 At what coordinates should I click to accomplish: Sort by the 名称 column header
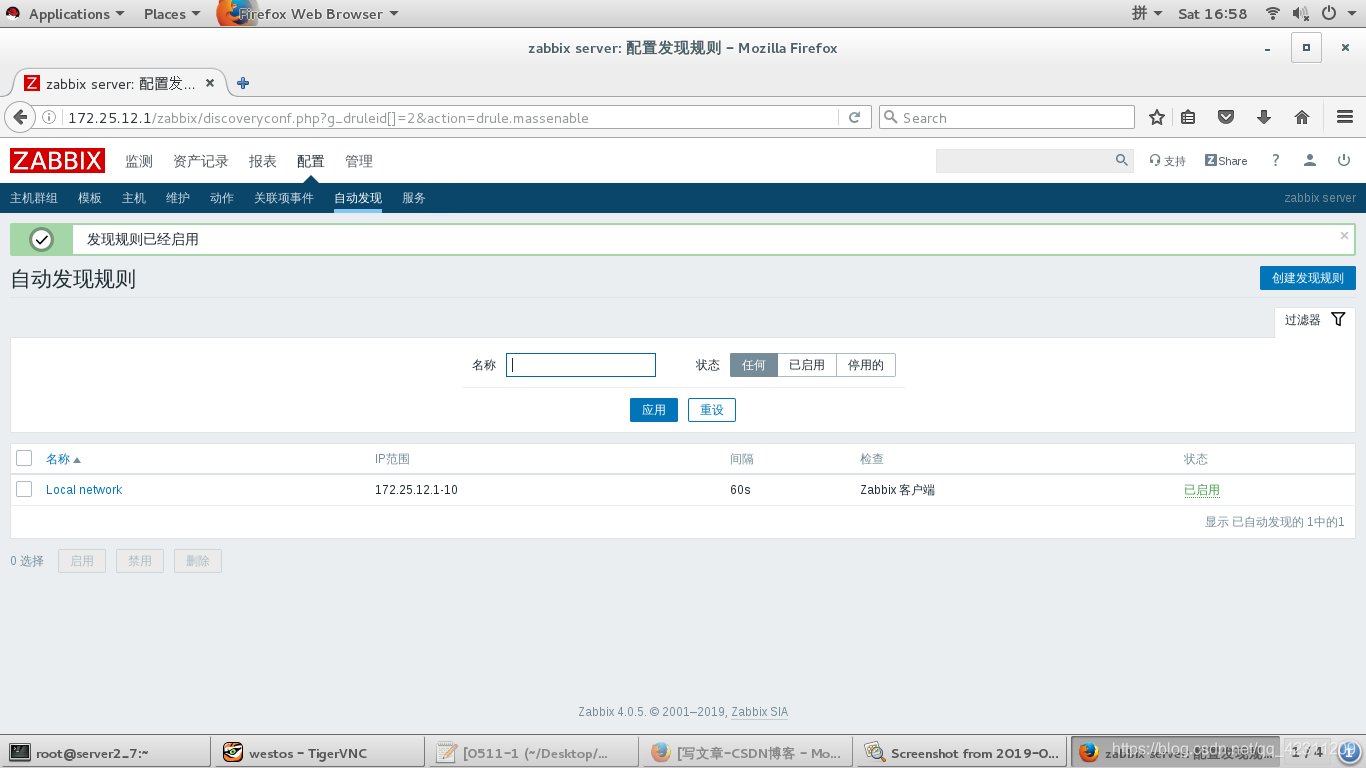pos(63,459)
